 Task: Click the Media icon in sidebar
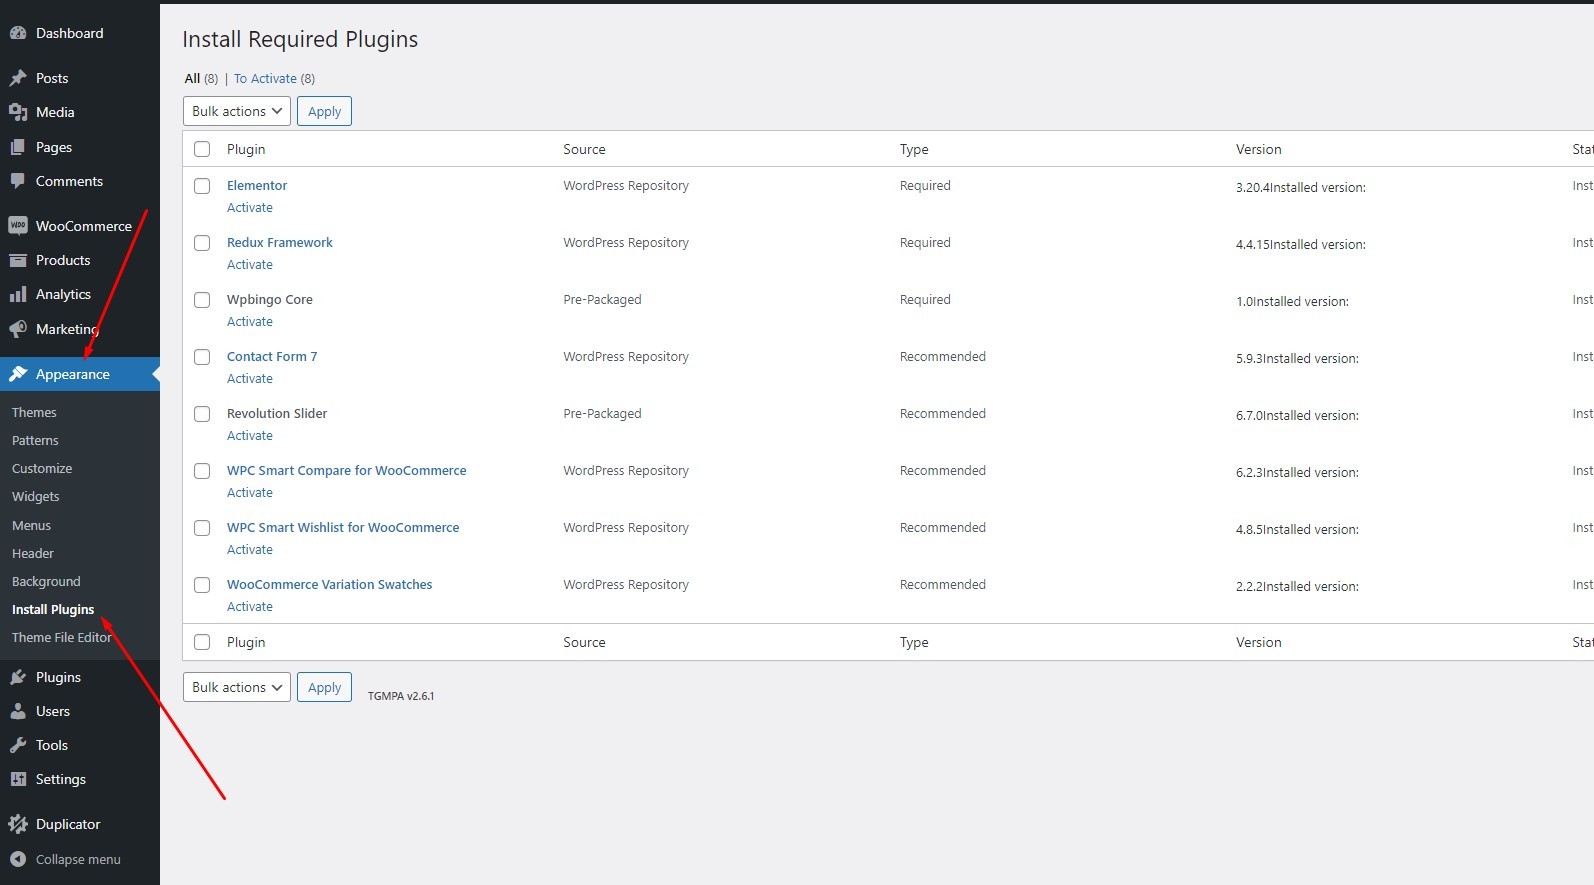tap(18, 112)
